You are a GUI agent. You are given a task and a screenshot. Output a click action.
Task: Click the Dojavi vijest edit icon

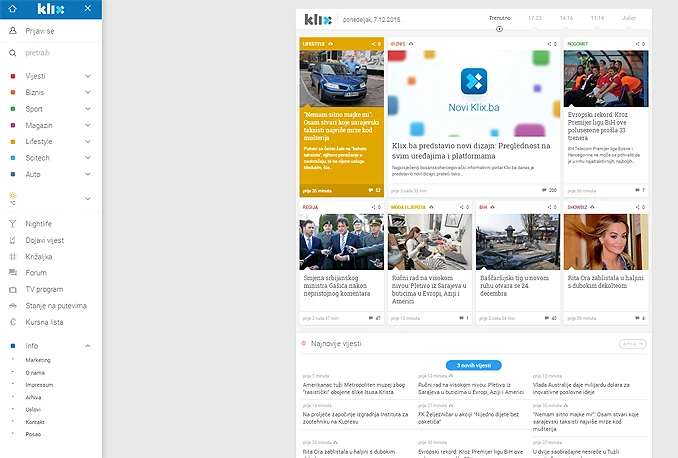point(13,240)
